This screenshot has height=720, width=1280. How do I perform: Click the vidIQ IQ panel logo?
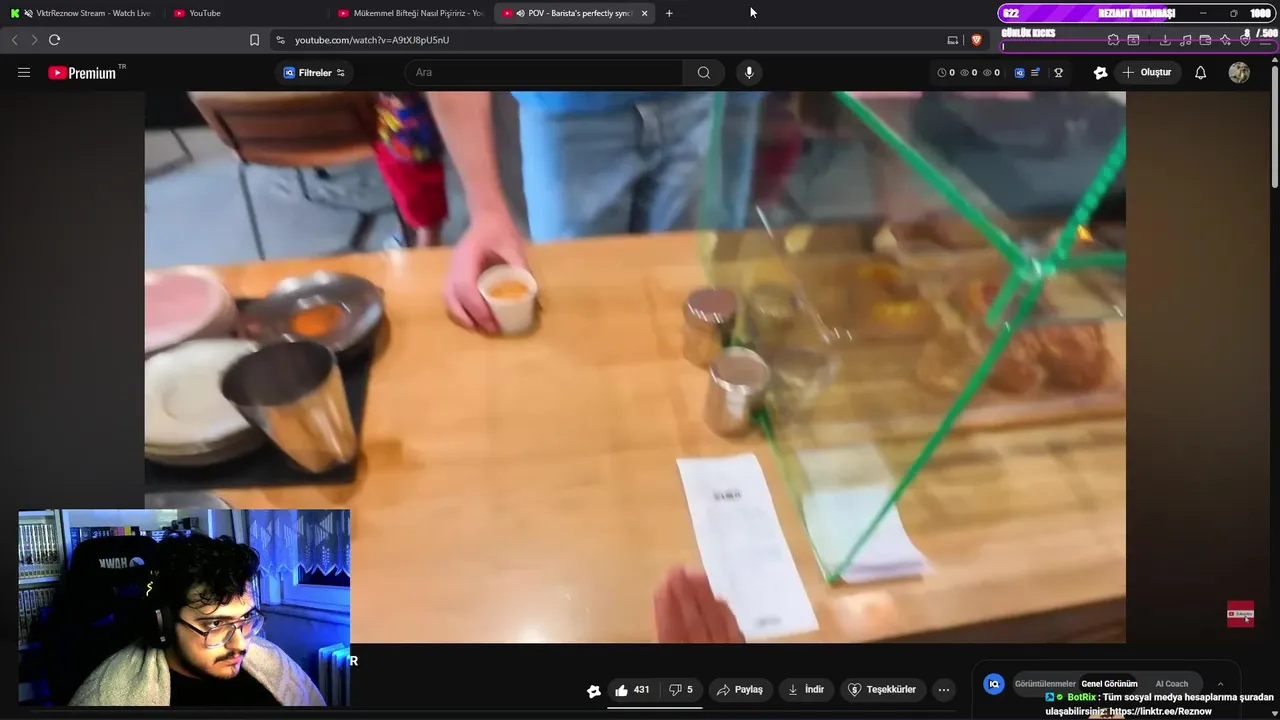[994, 684]
